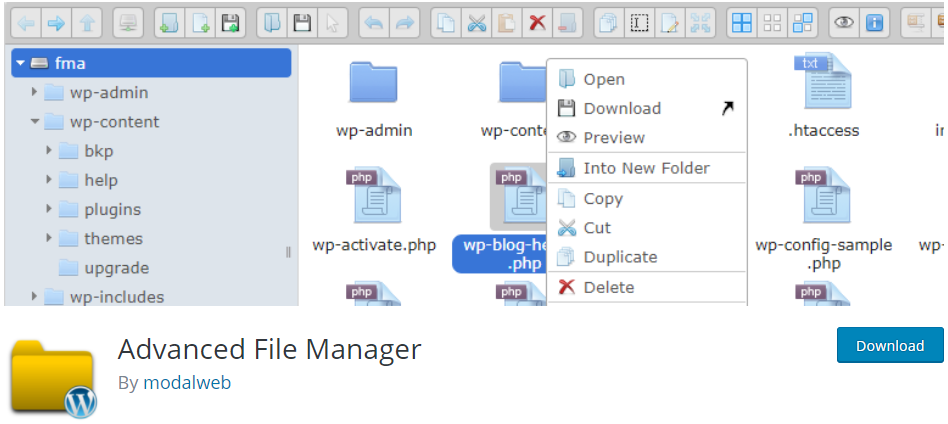The image size is (948, 424).
Task: Click the invert selection toolbar icon
Action: coord(803,24)
